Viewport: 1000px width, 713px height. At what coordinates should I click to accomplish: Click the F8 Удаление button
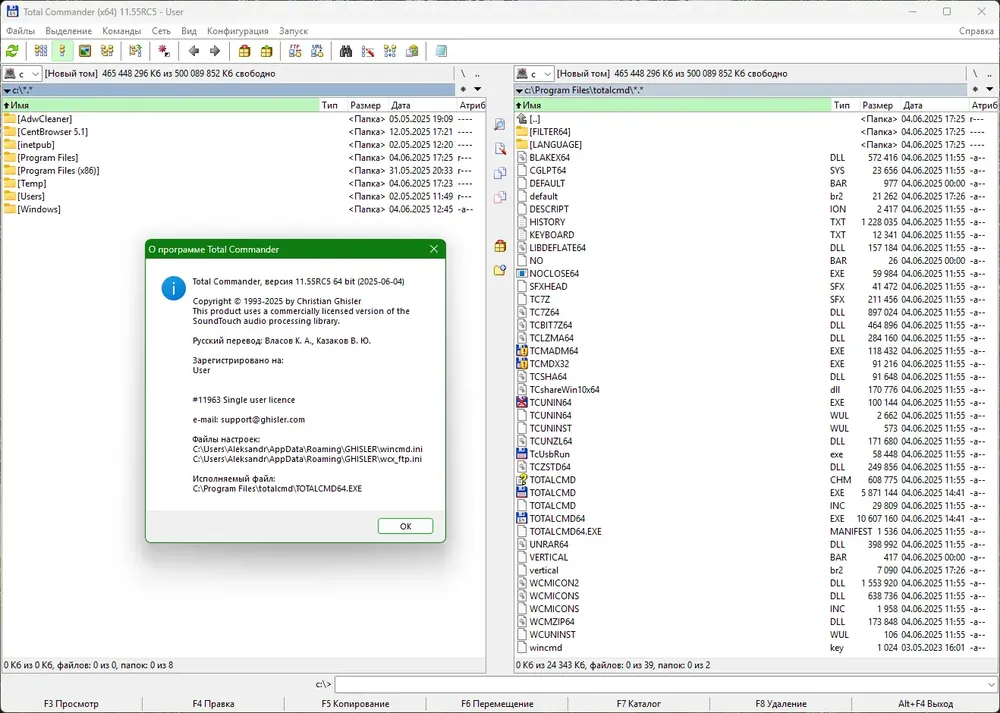click(x=781, y=703)
